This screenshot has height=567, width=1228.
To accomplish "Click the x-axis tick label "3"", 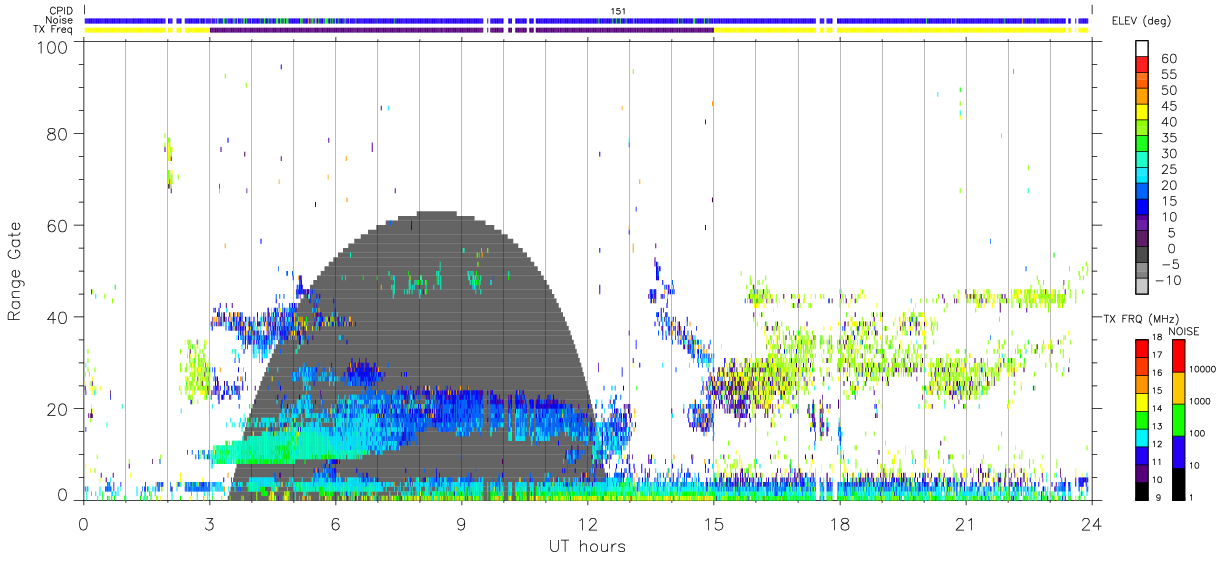I will [x=210, y=524].
